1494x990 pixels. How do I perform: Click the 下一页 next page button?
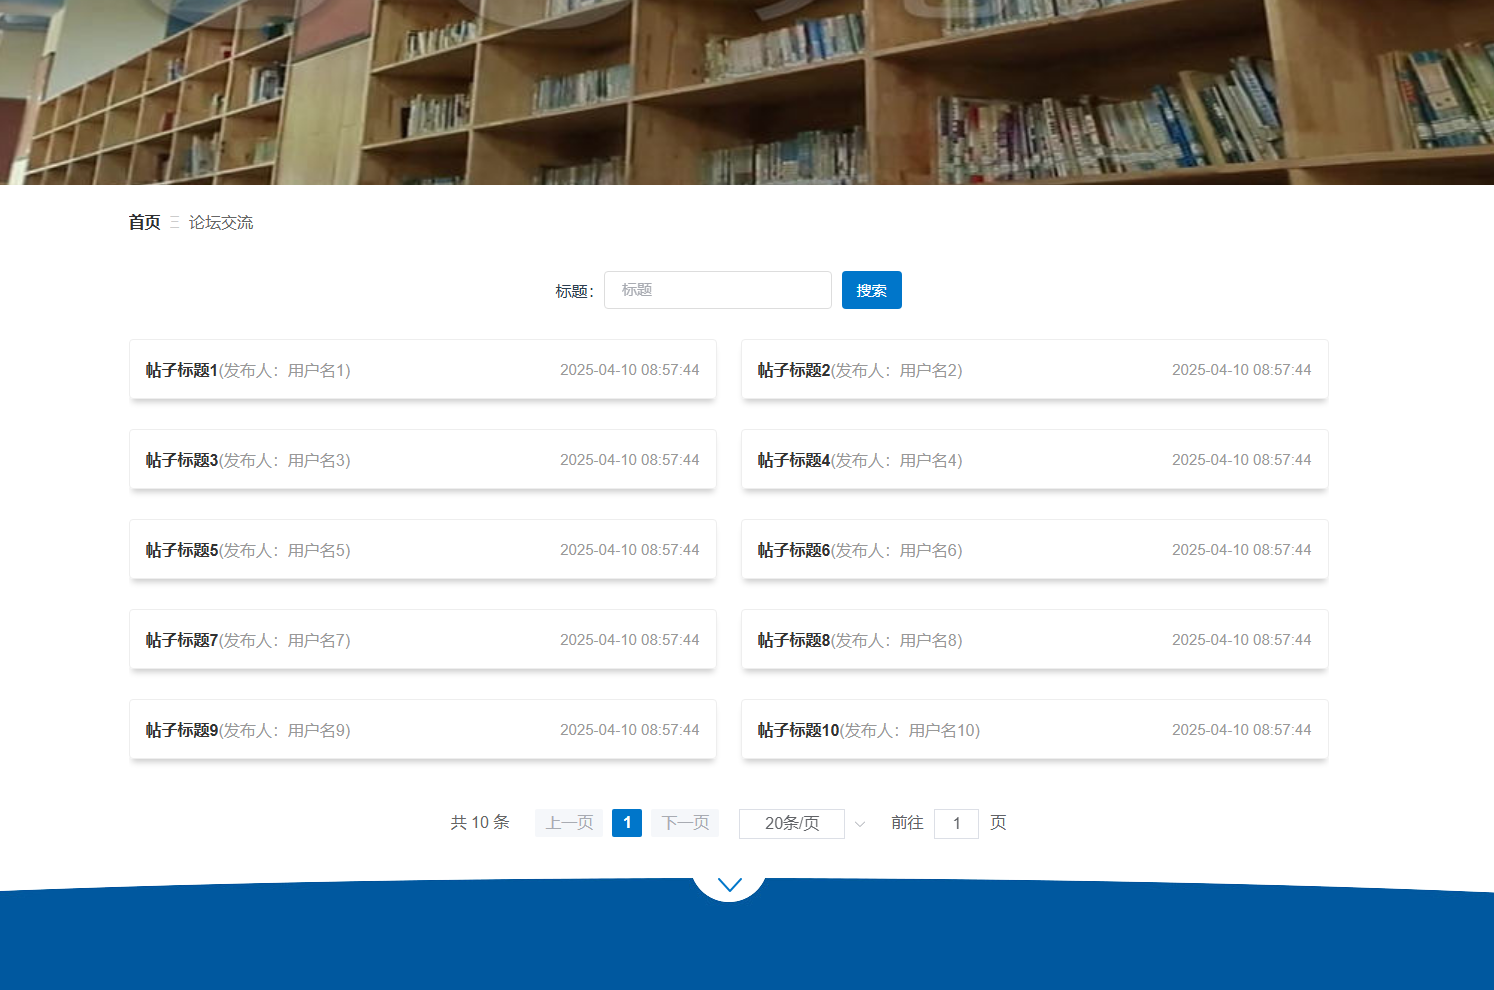[x=685, y=823]
